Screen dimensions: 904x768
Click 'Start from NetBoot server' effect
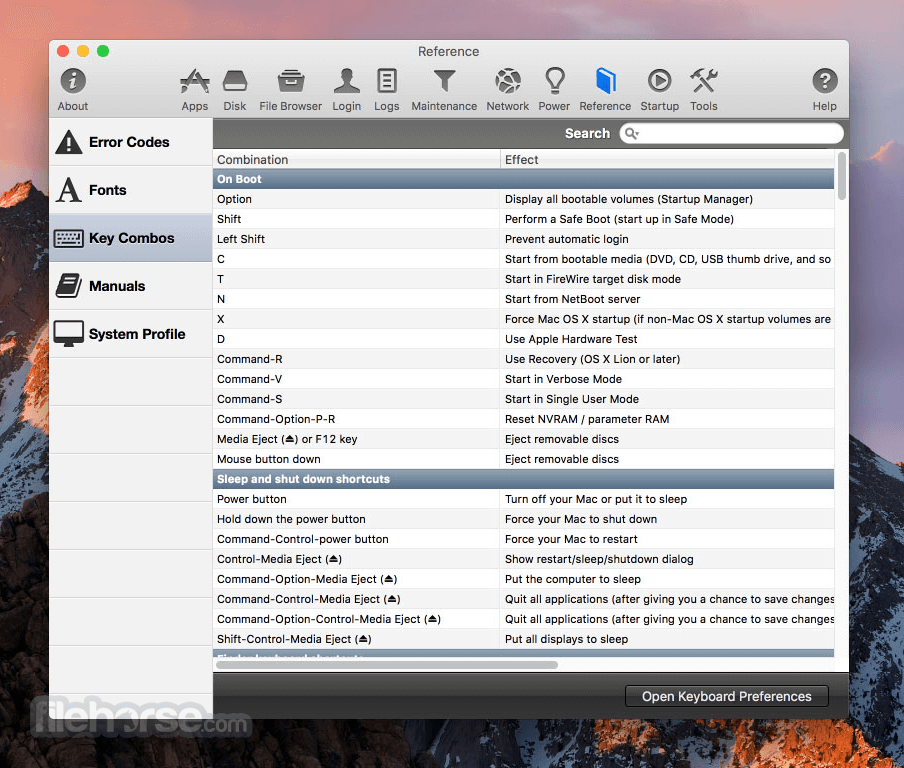(572, 299)
